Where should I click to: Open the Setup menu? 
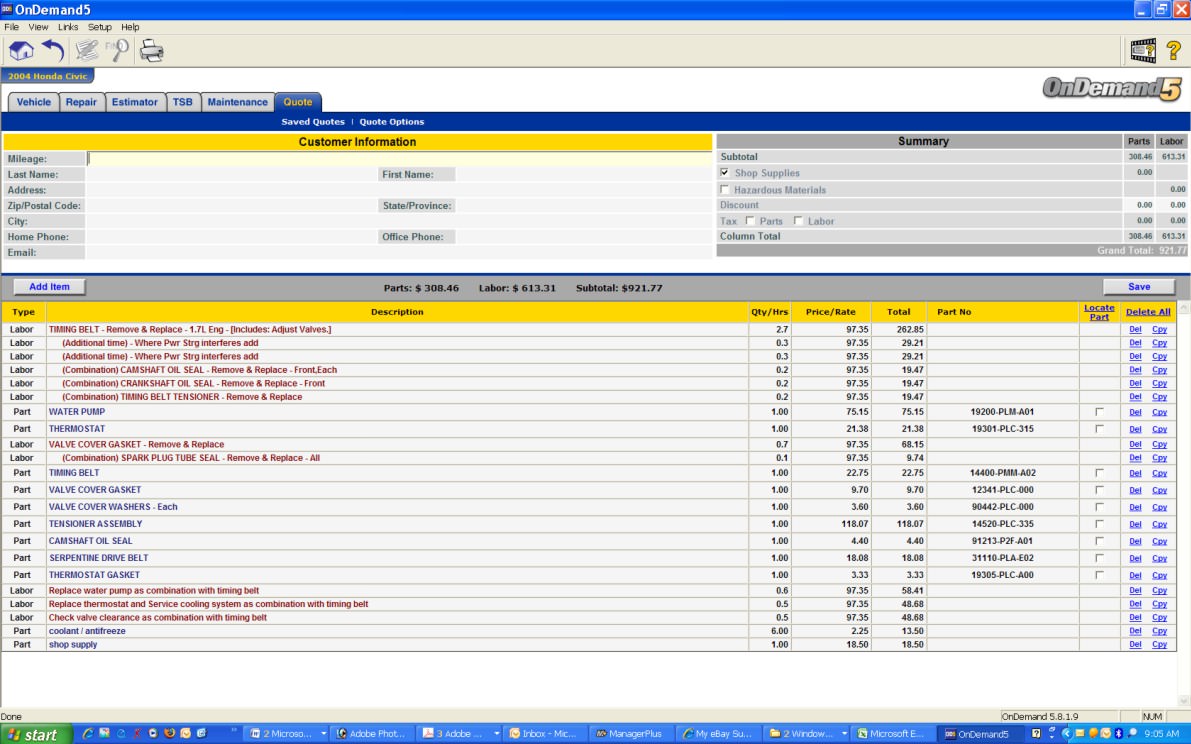pyautogui.click(x=100, y=27)
